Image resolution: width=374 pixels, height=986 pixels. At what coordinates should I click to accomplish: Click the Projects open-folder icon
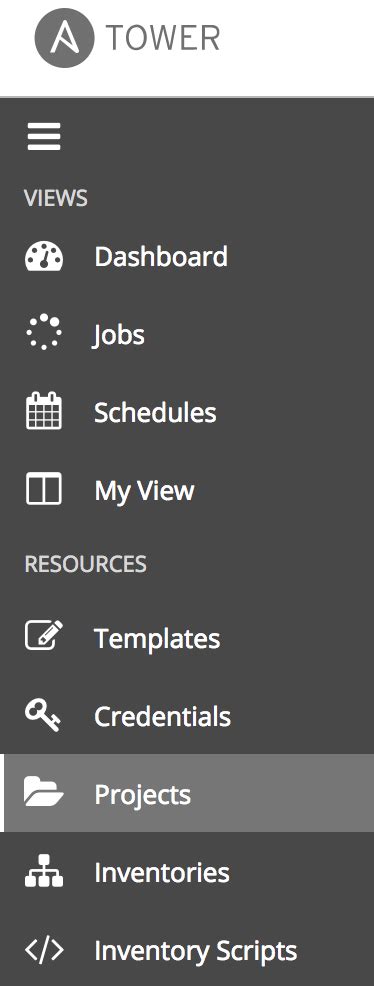tap(44, 792)
